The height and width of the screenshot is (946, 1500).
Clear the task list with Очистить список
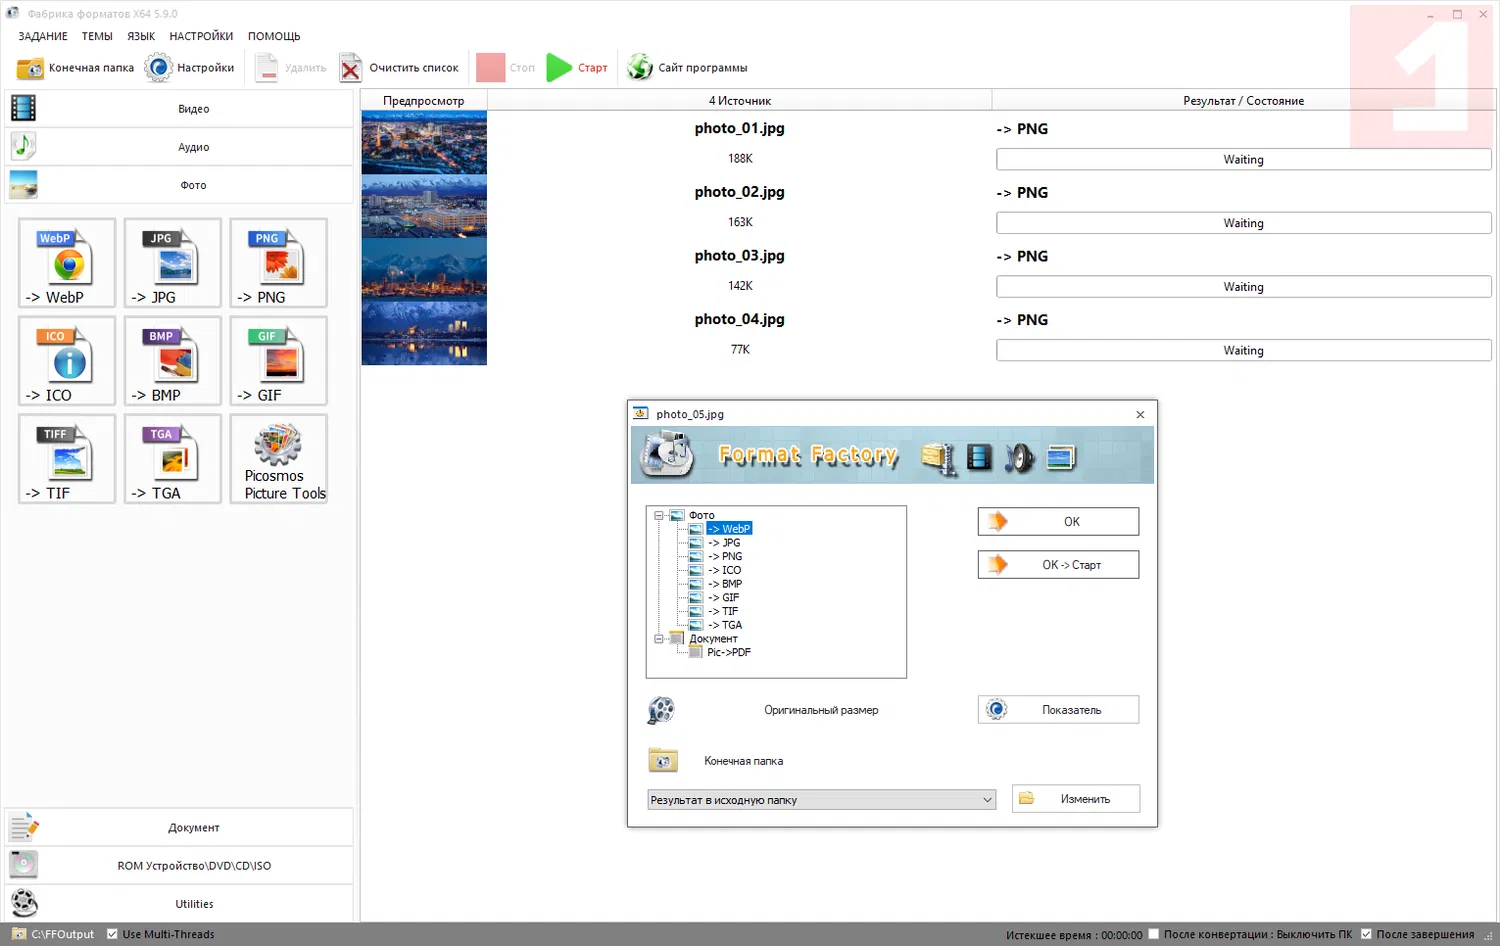pyautogui.click(x=399, y=68)
